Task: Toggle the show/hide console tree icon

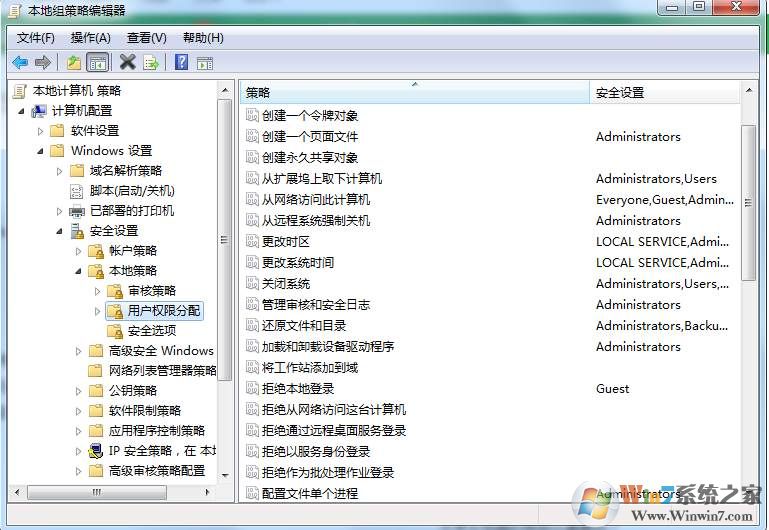Action: pos(97,63)
